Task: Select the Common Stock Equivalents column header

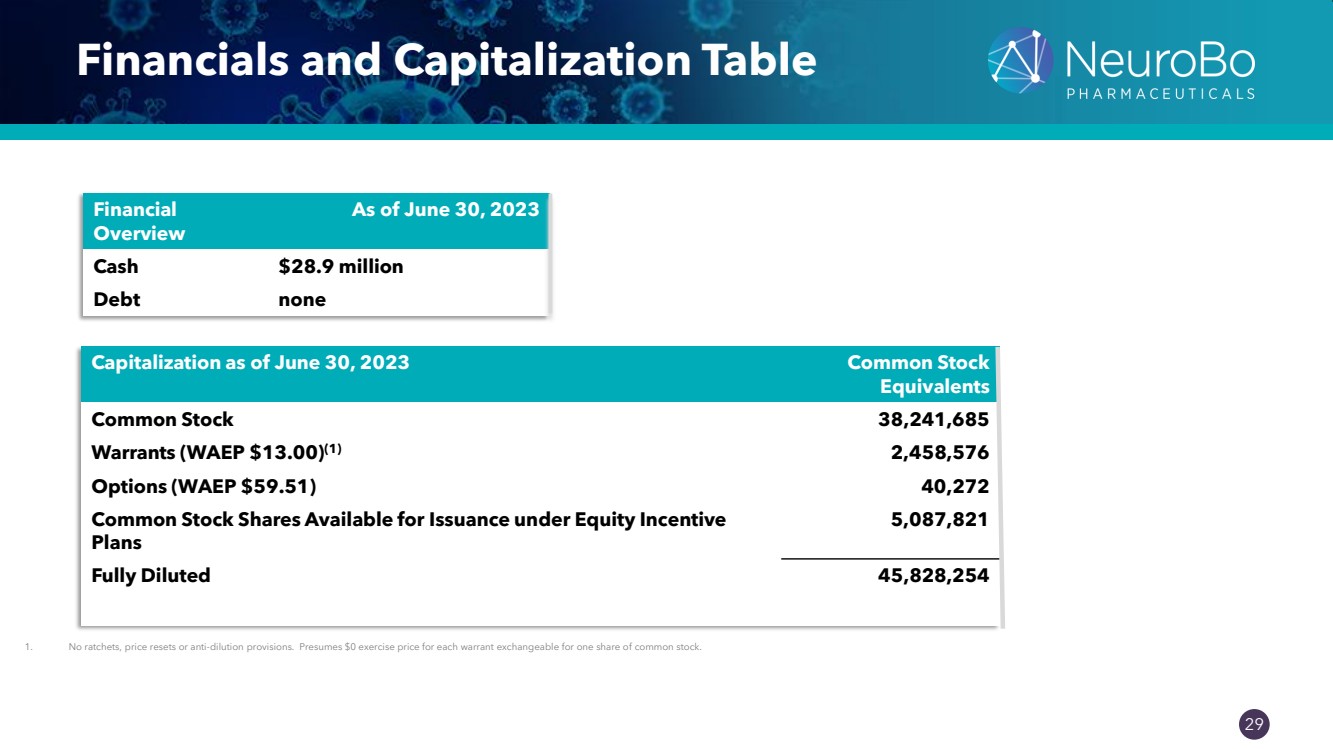Action: pyautogui.click(x=917, y=374)
